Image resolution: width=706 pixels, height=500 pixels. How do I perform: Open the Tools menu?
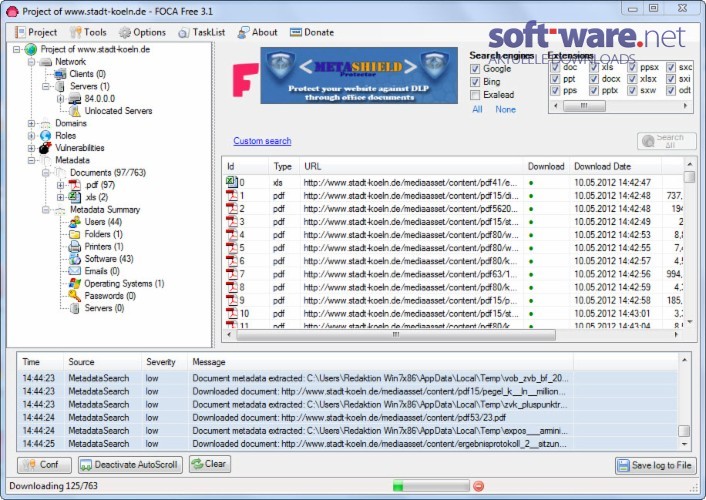click(x=88, y=32)
